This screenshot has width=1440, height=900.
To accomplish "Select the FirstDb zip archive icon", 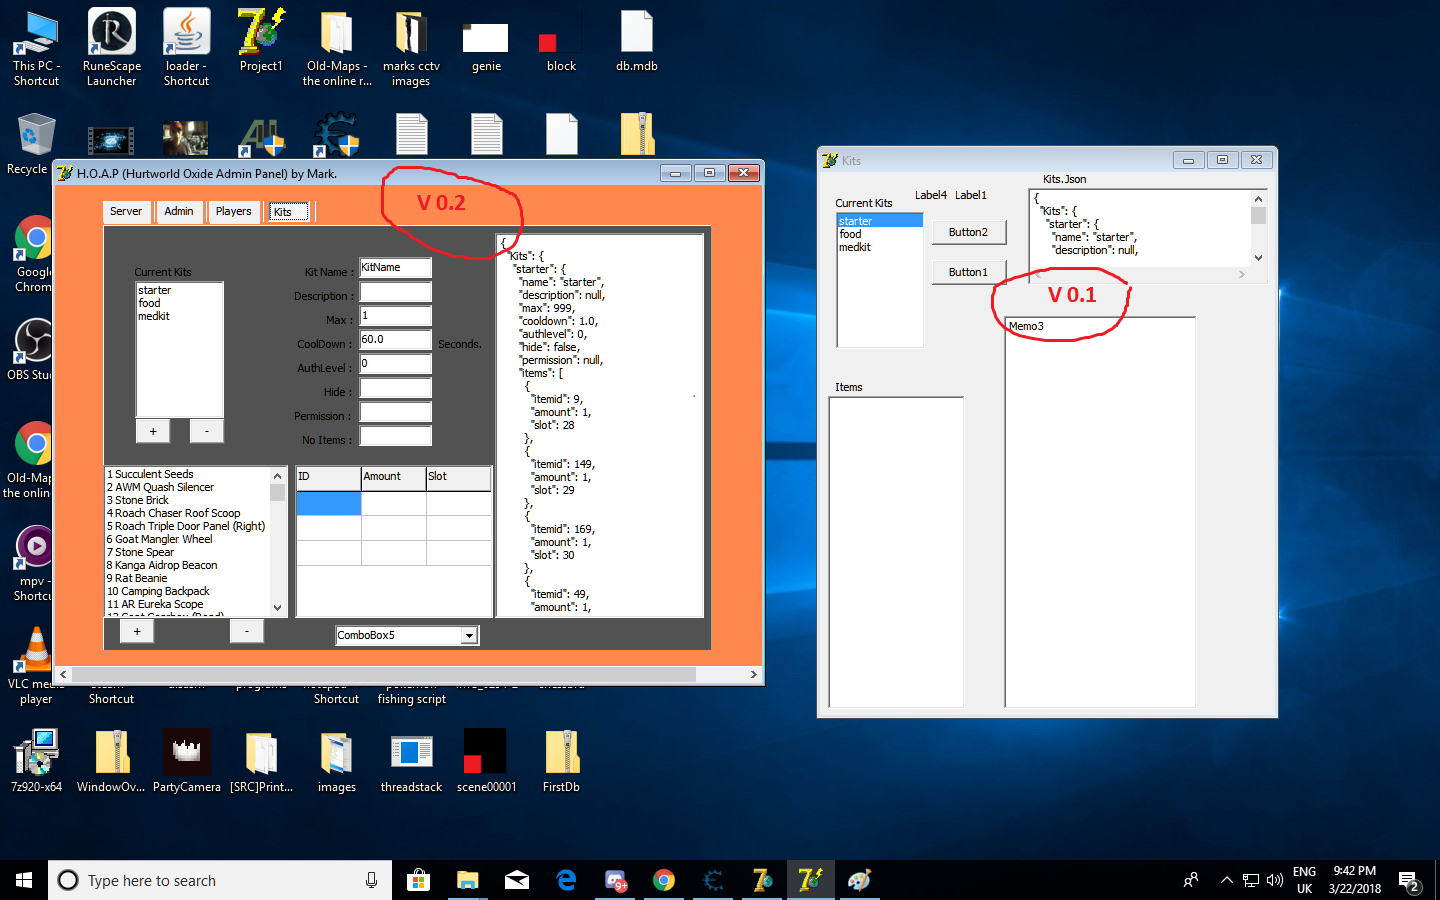I will (x=561, y=753).
